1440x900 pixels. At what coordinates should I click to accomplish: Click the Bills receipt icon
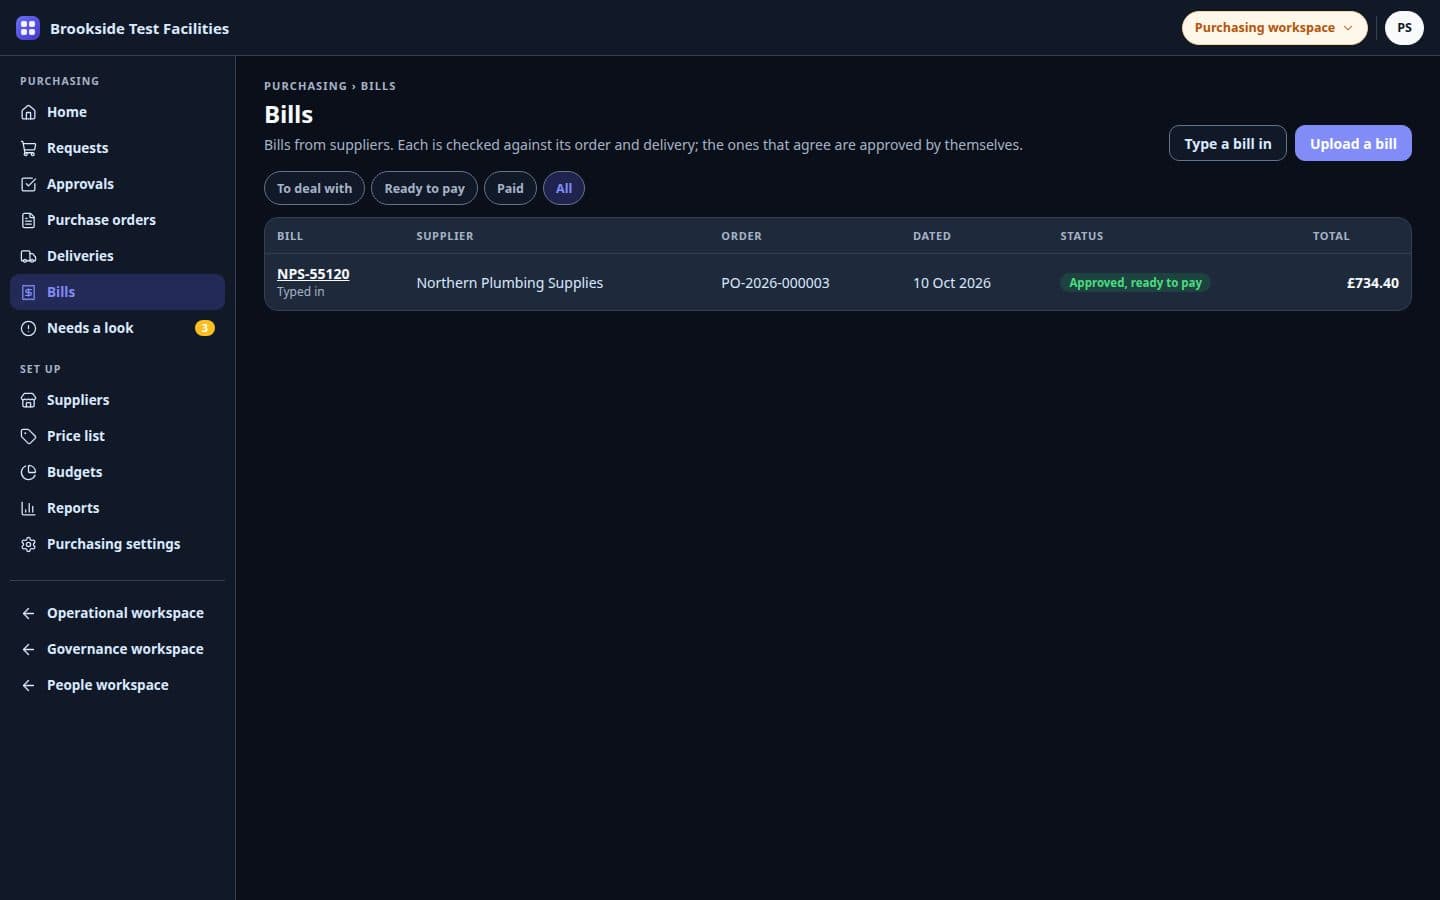28,292
